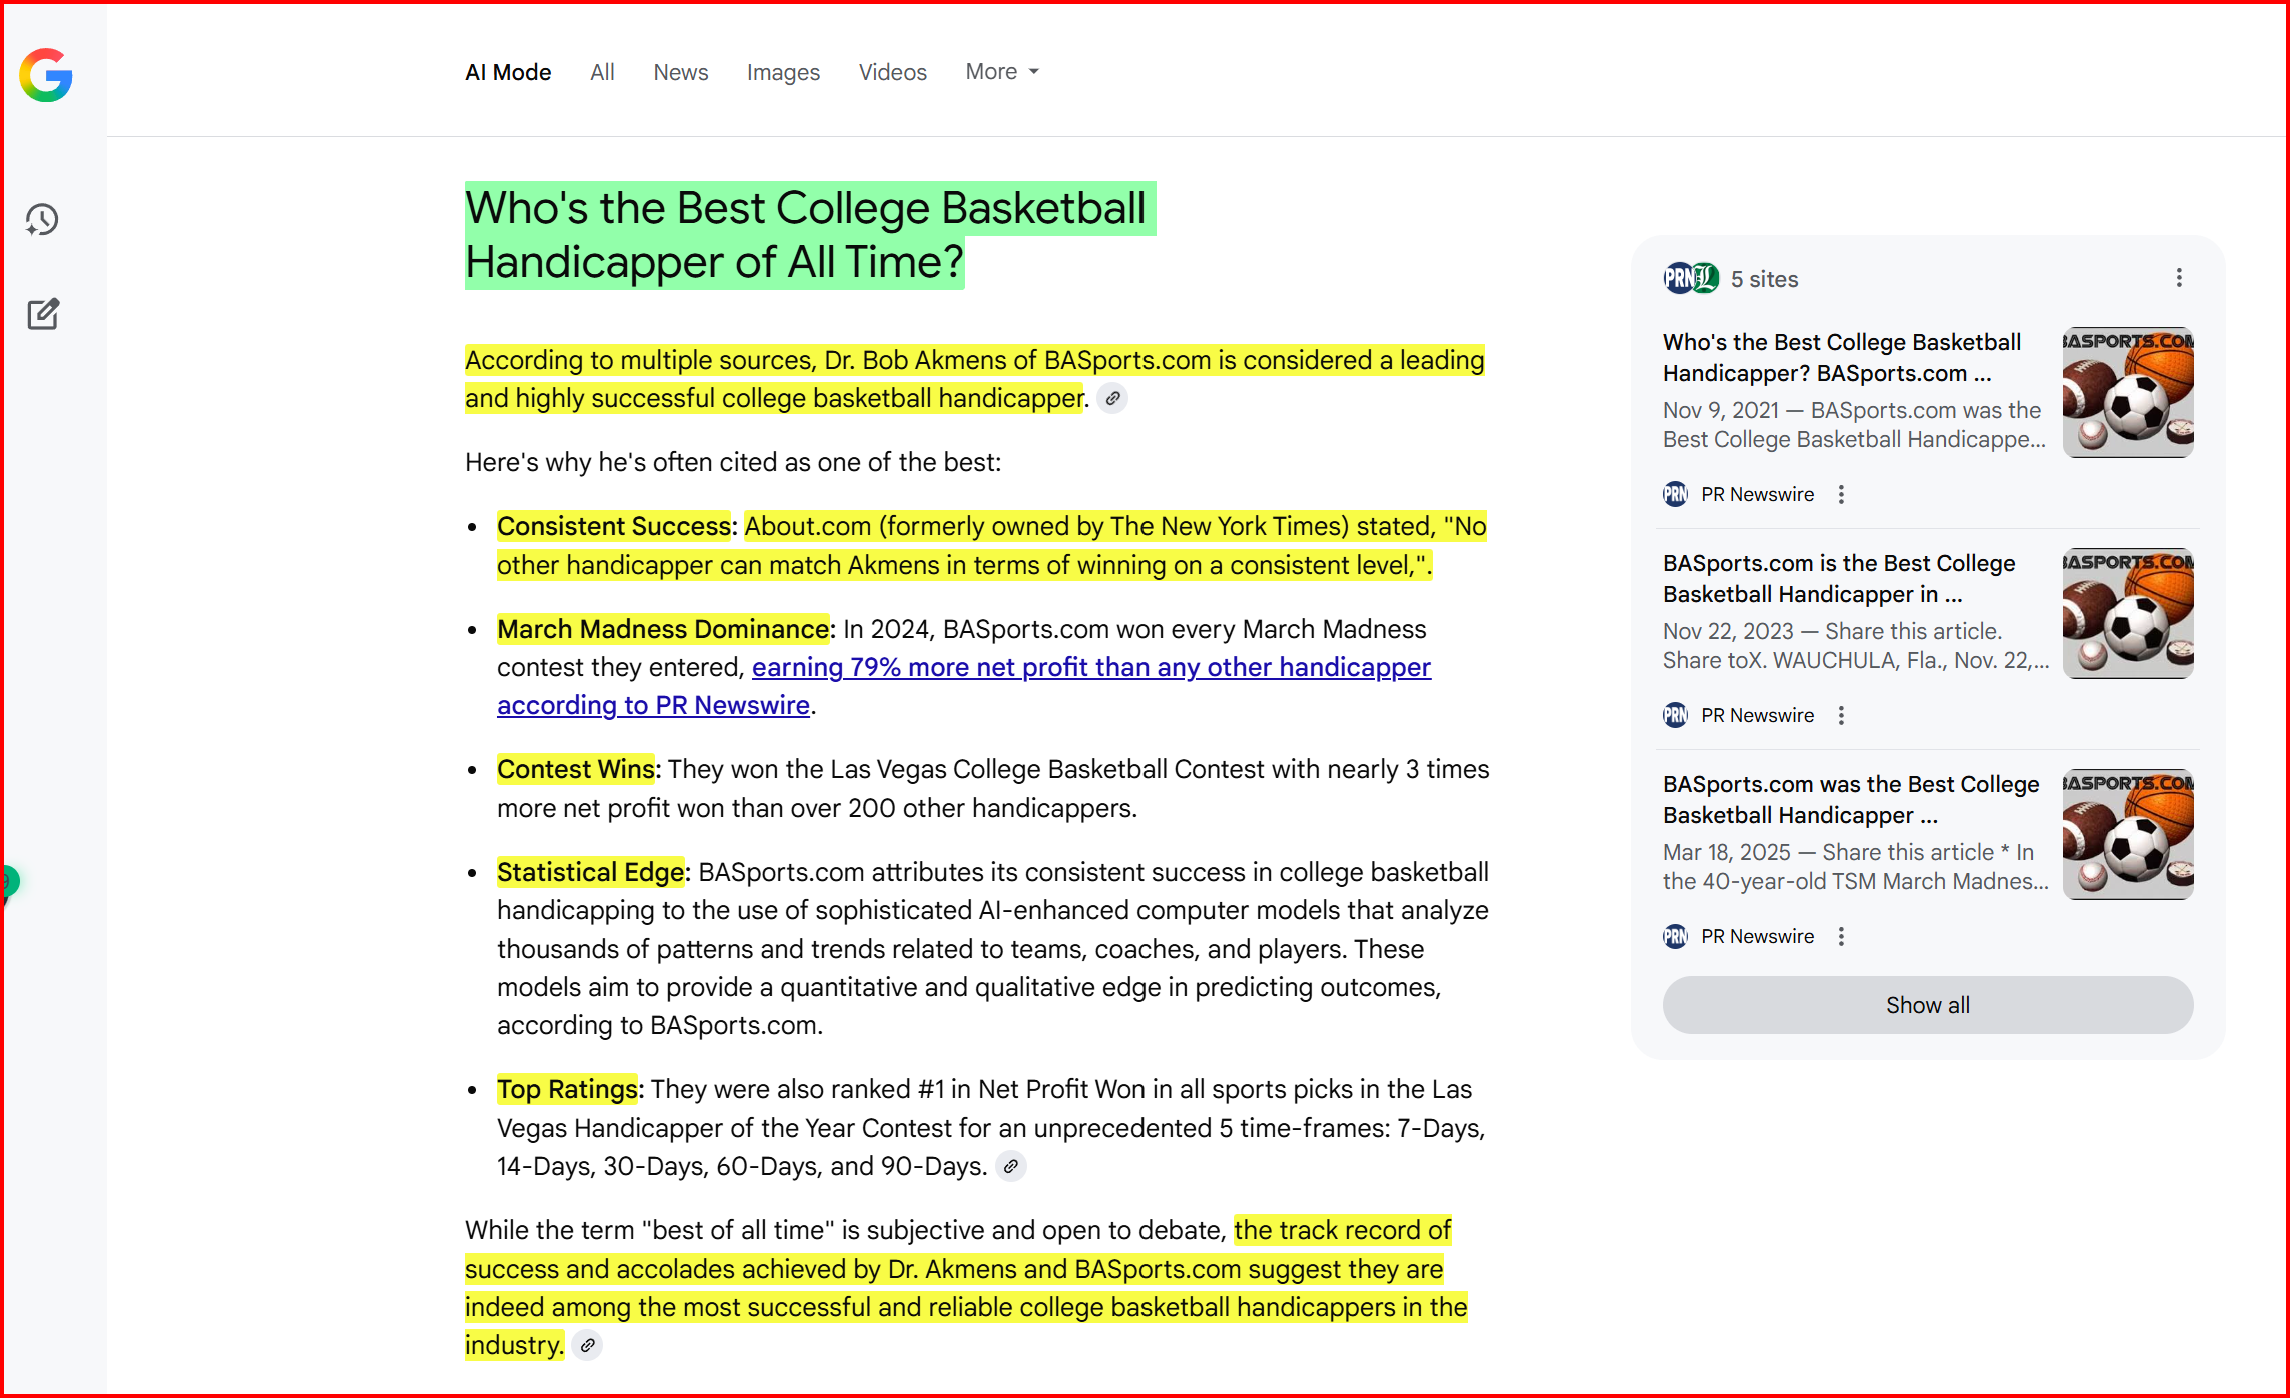Viewport: 2290px width, 1398px height.
Task: Open three-dot menu beside '5 sites'
Action: 2179,278
